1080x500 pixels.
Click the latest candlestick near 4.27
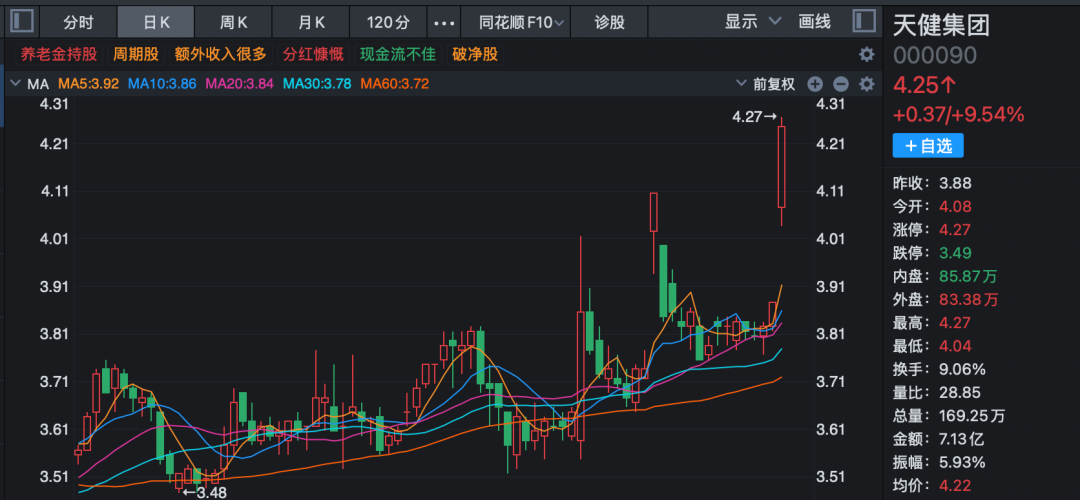(781, 166)
